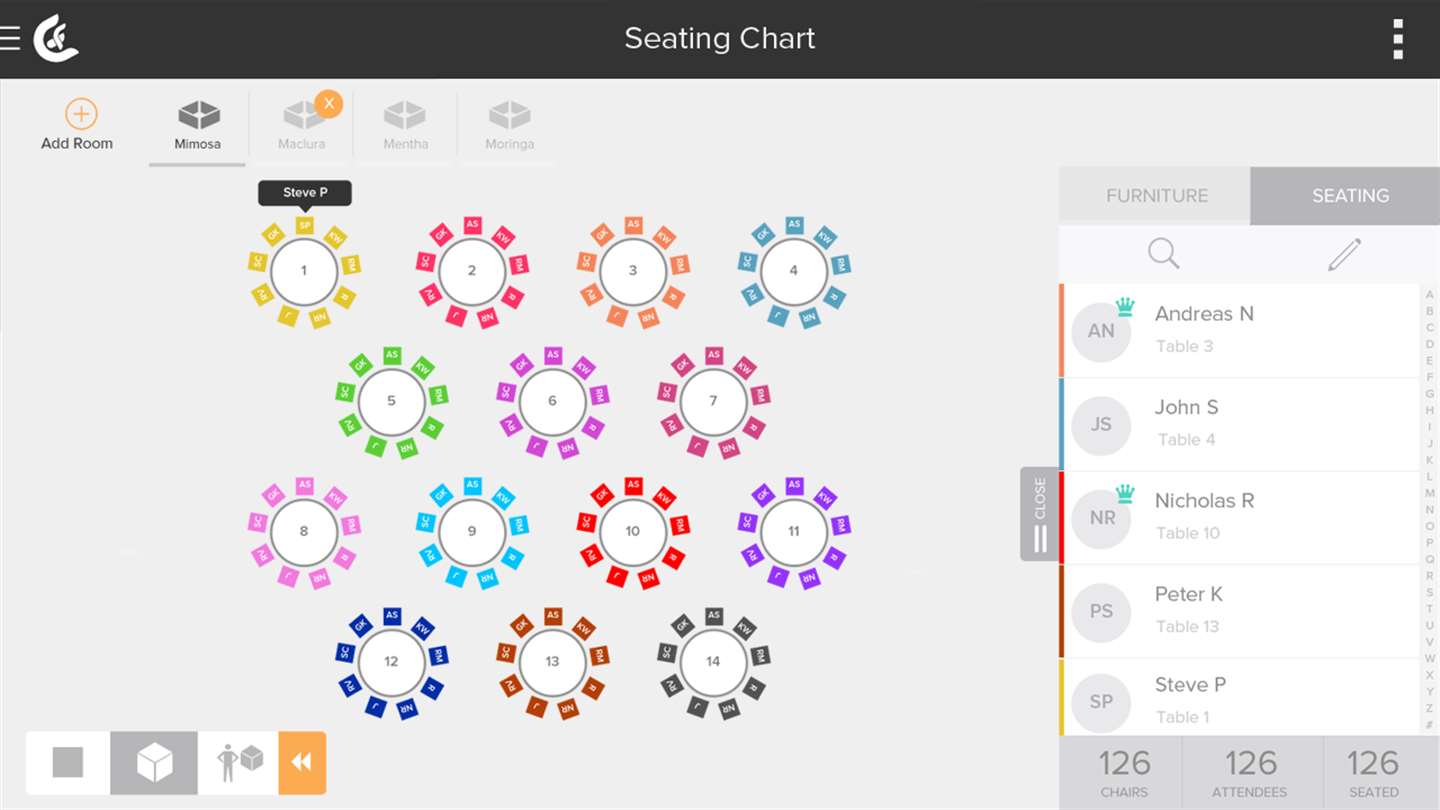
Task: Click table 10 in the seating chart
Action: pos(632,531)
